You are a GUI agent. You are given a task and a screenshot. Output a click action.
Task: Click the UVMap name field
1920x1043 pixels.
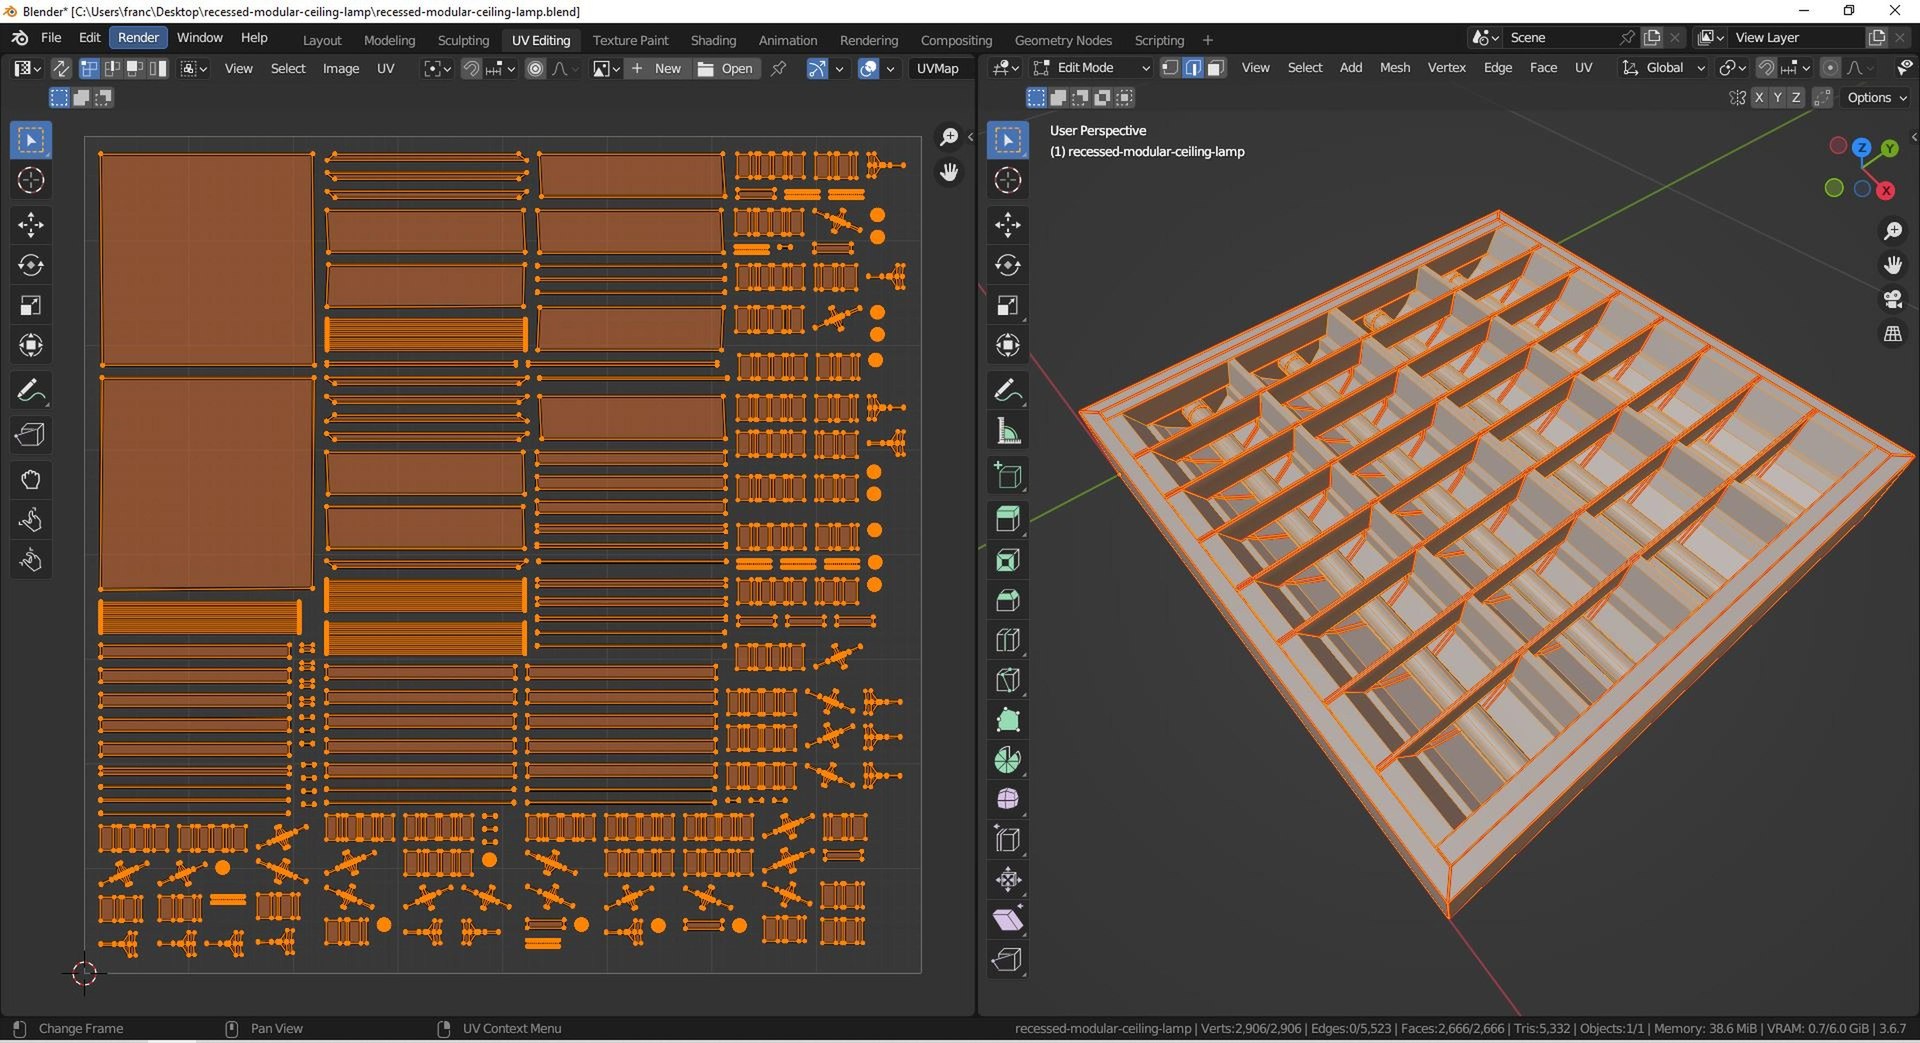point(938,68)
